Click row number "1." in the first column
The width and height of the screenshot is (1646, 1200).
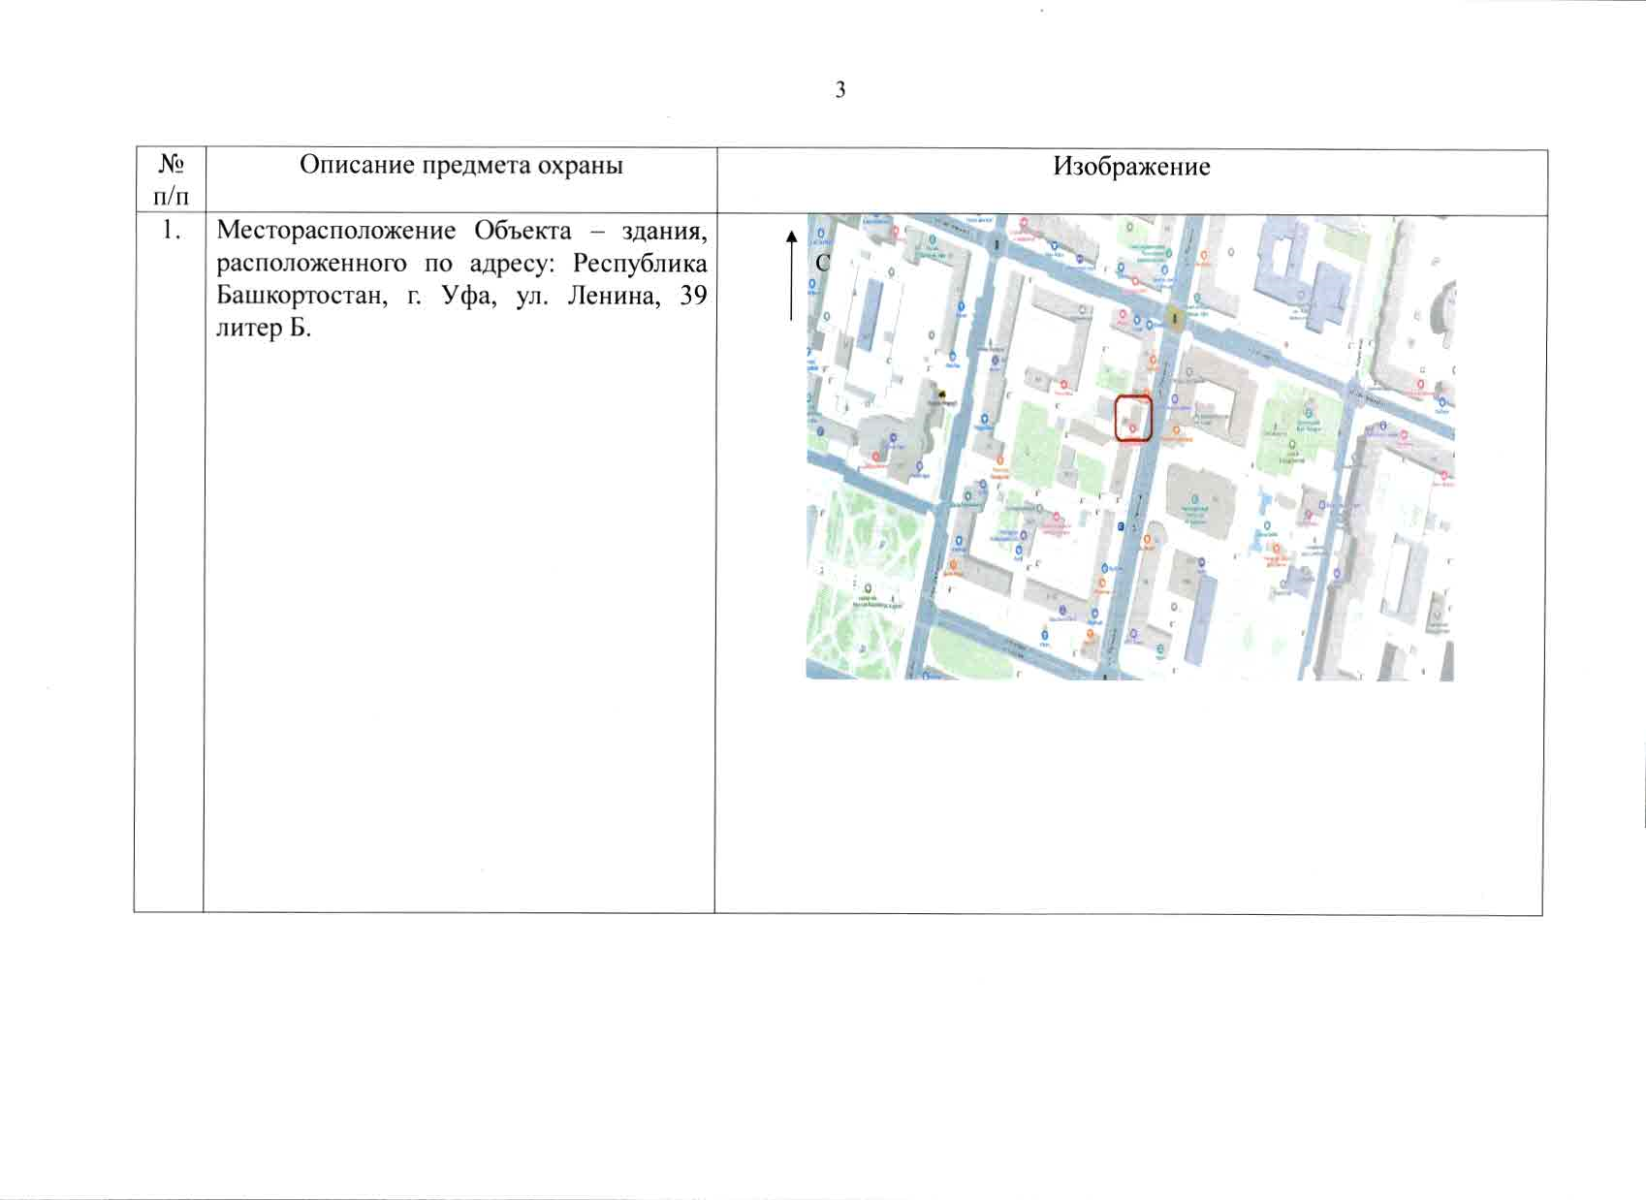(171, 231)
